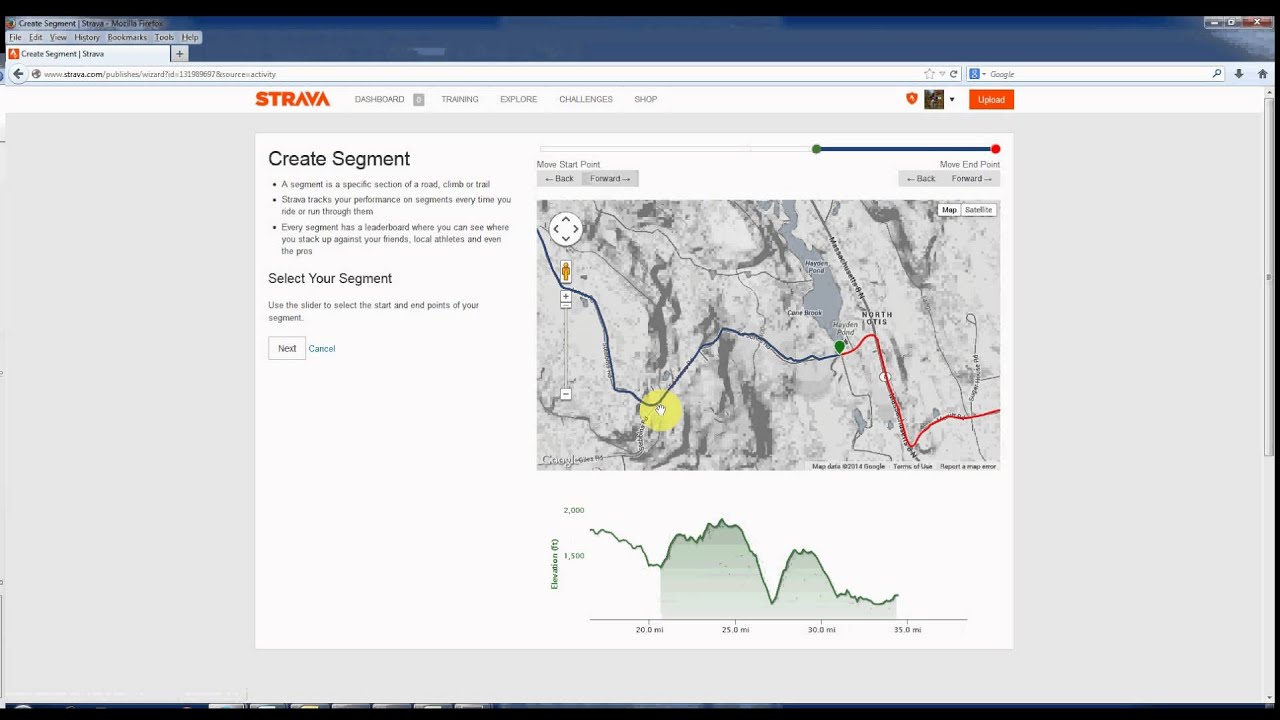Select the Street View pegman icon
Viewport: 1280px width, 720px height.
[566, 271]
